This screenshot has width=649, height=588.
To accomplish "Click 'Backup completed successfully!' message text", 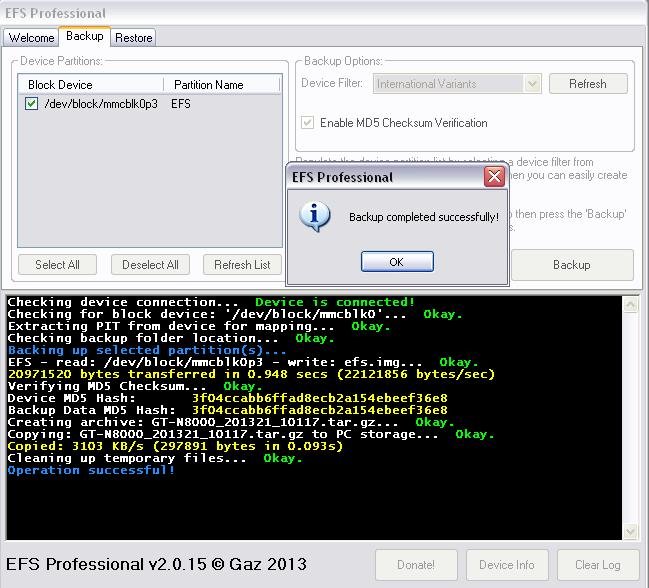I will [424, 217].
